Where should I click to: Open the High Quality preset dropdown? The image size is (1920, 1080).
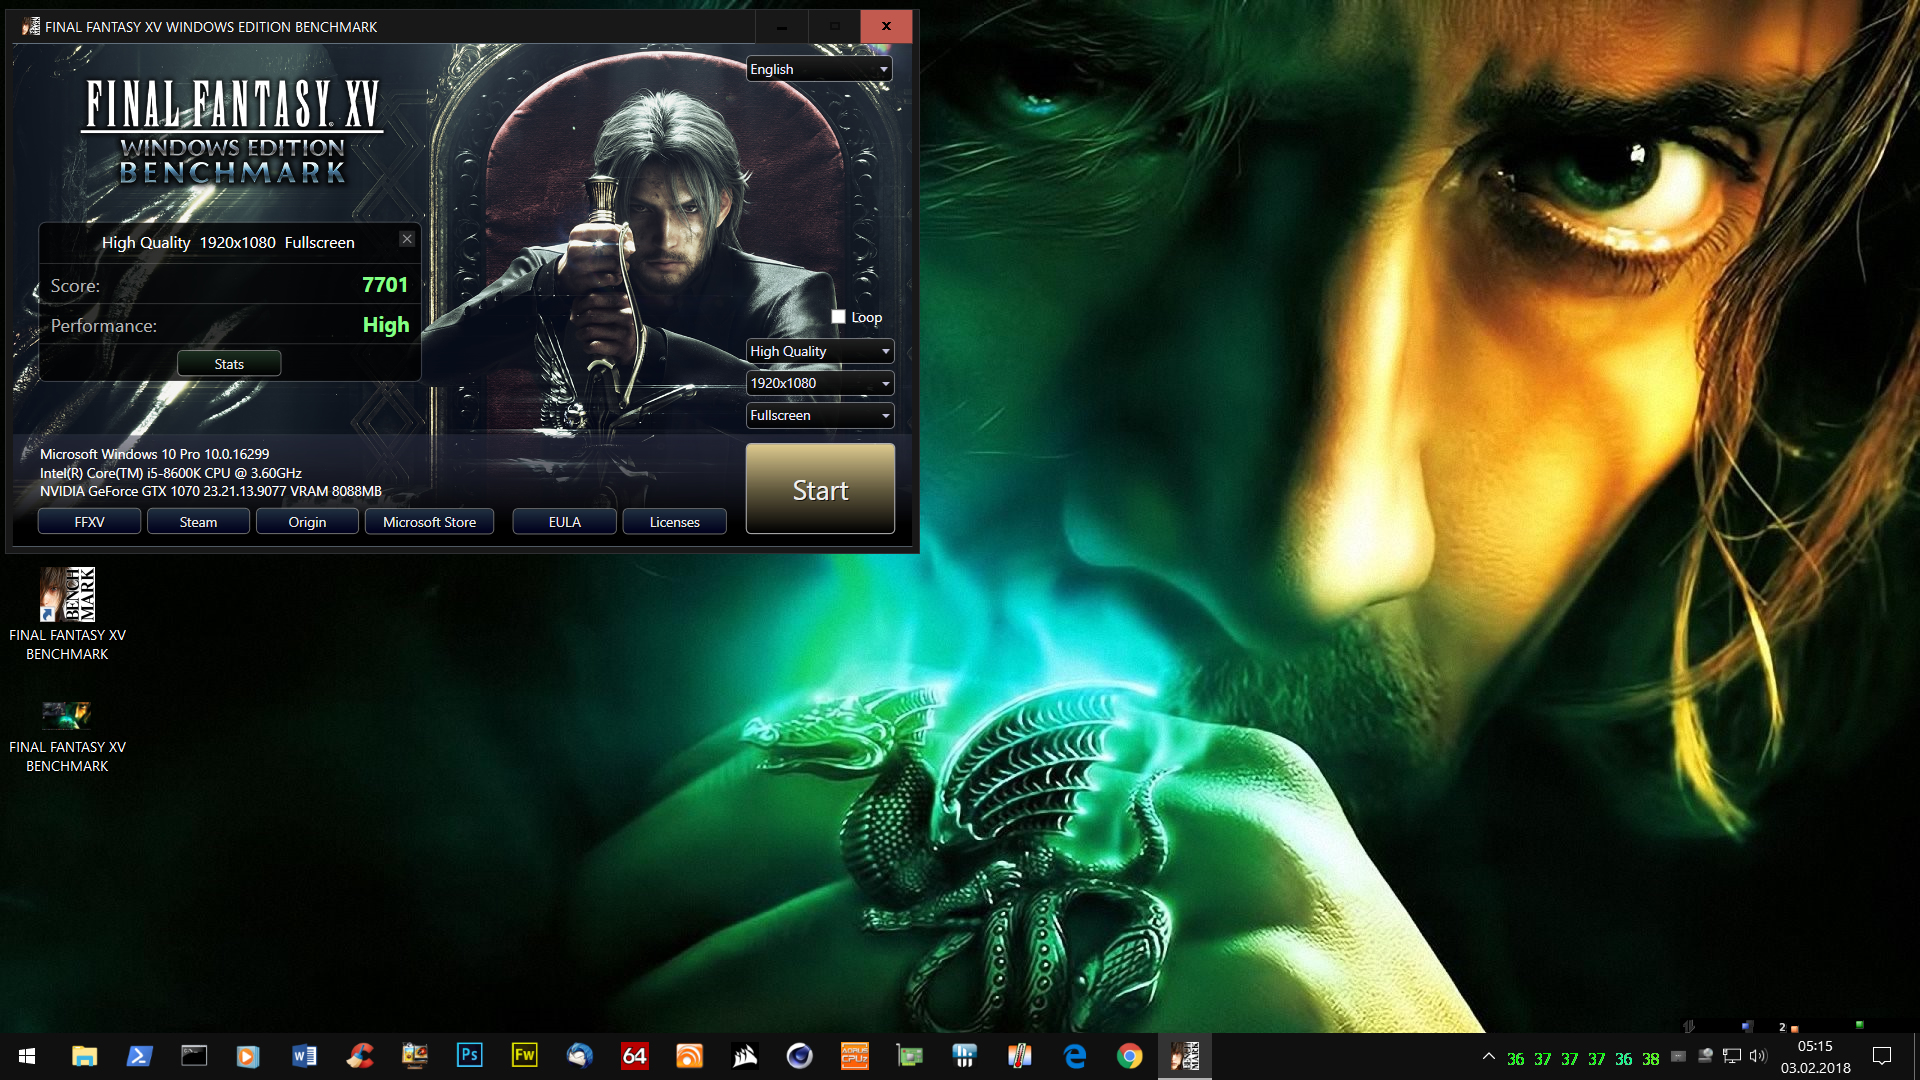[x=819, y=351]
